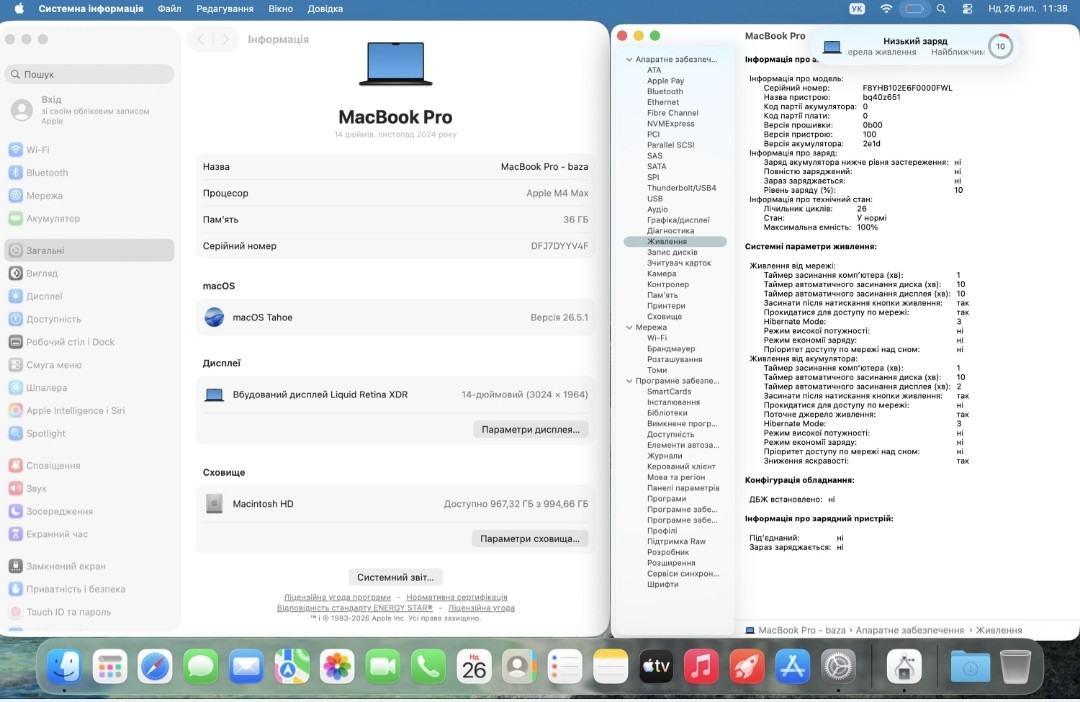Open Mail app in Dock
1080x702 pixels.
click(246, 666)
